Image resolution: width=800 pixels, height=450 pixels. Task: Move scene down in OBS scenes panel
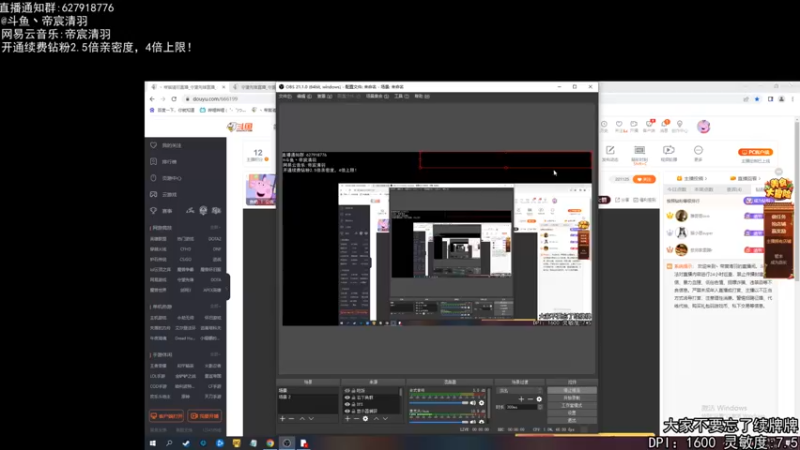pos(311,419)
